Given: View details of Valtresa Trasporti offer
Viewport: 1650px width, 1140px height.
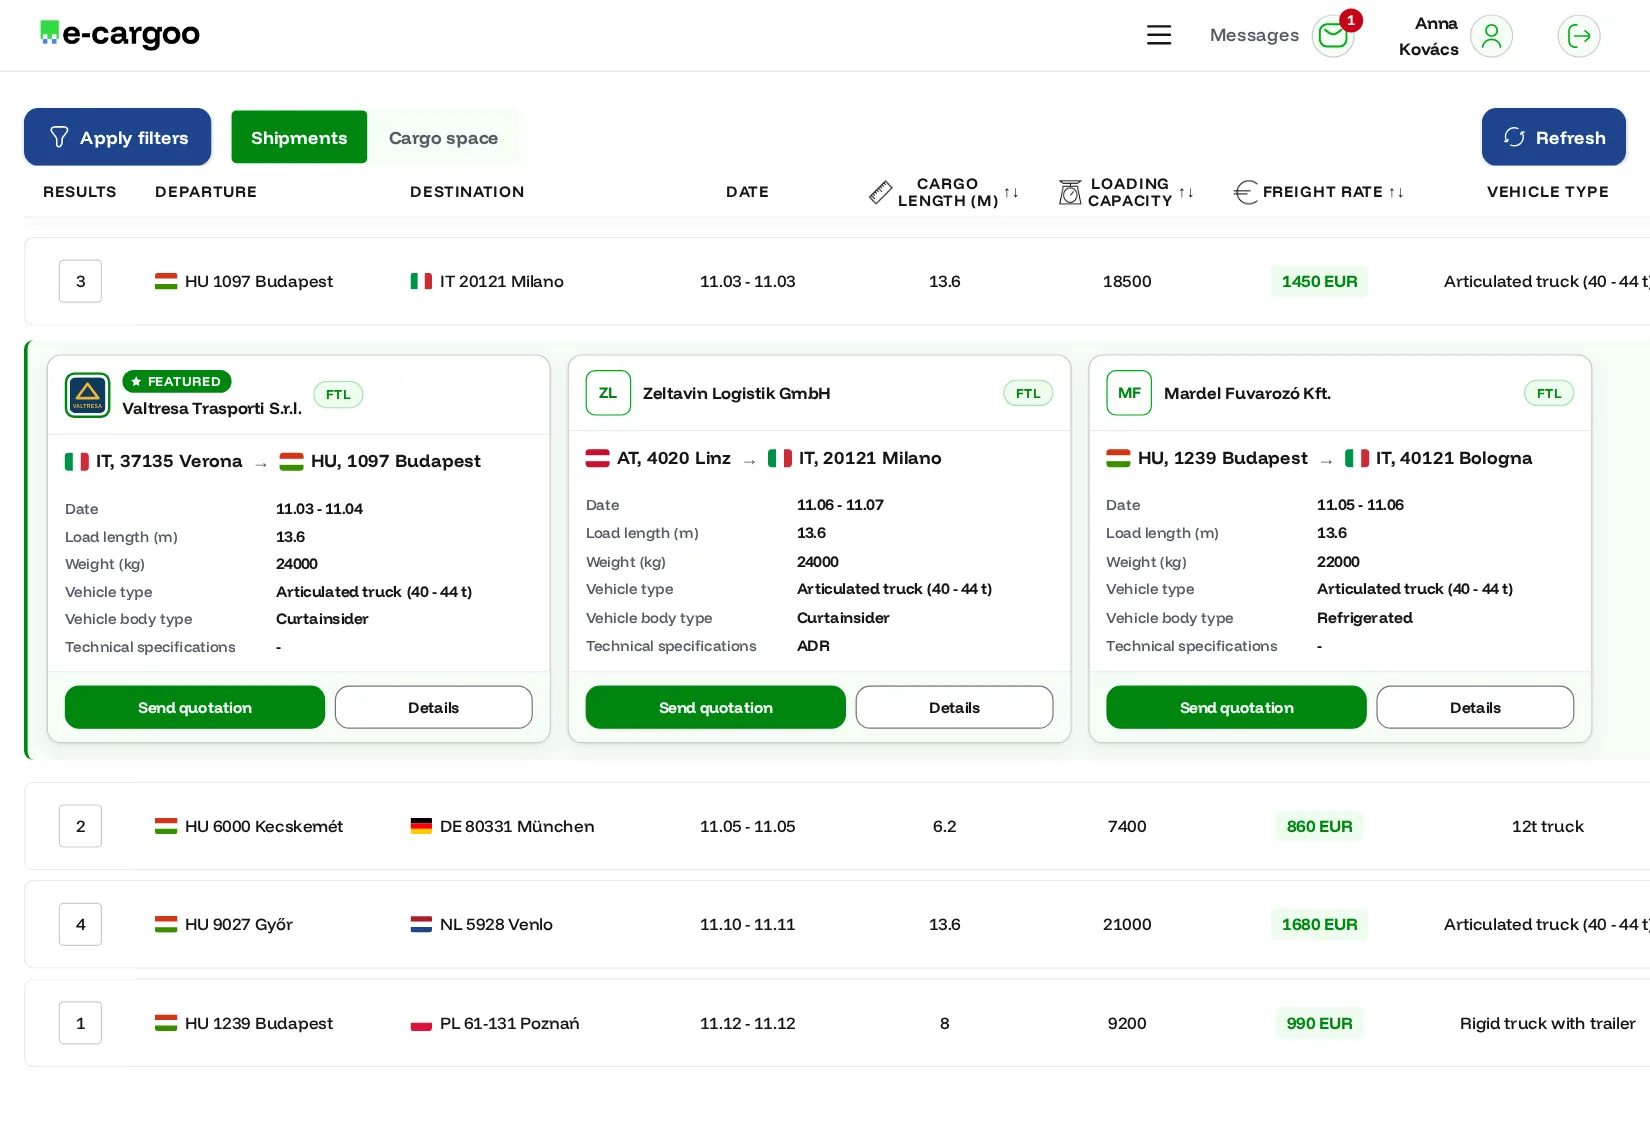Looking at the screenshot, I should click(x=433, y=707).
